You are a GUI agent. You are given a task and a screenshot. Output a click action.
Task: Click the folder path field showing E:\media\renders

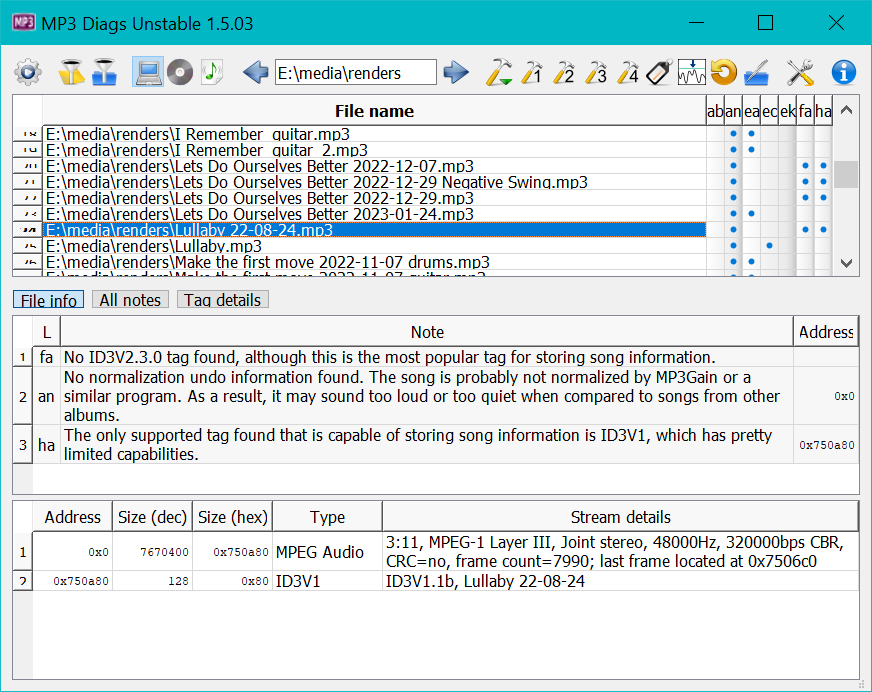point(355,72)
